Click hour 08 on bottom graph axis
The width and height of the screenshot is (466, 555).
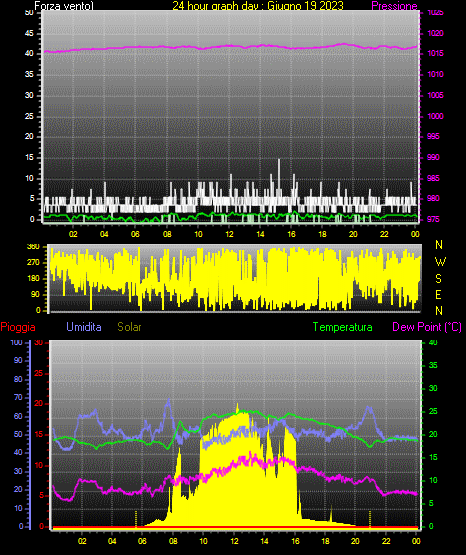point(173,541)
